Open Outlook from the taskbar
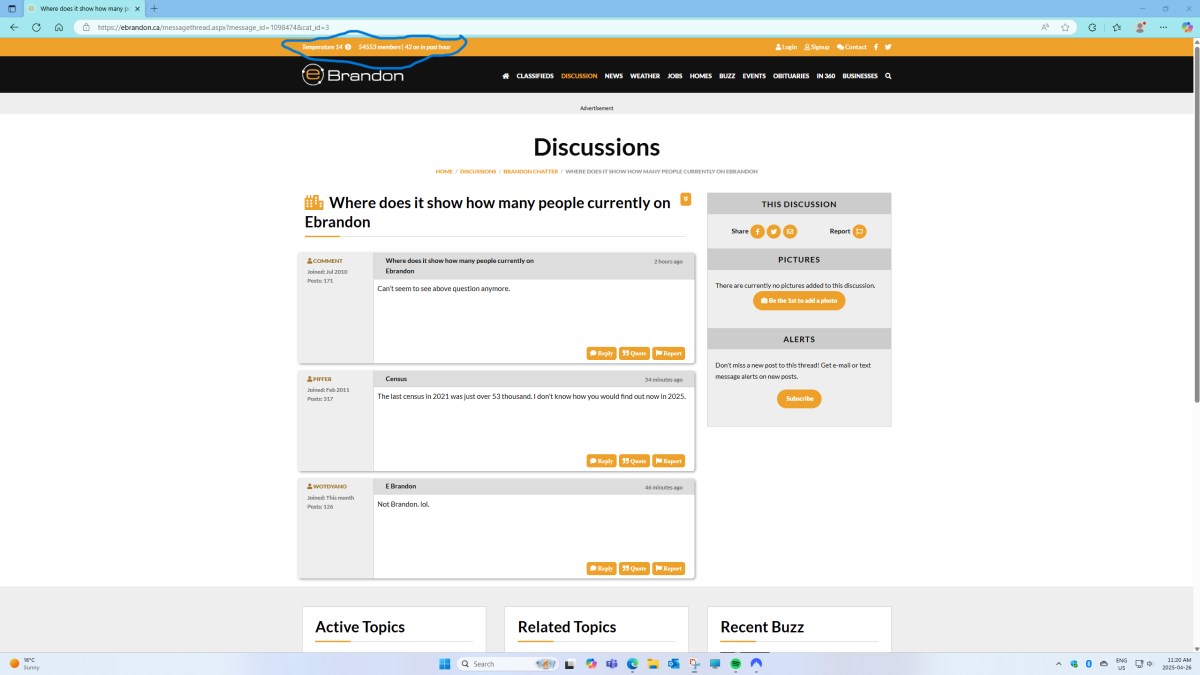This screenshot has height=675, width=1200. point(673,664)
